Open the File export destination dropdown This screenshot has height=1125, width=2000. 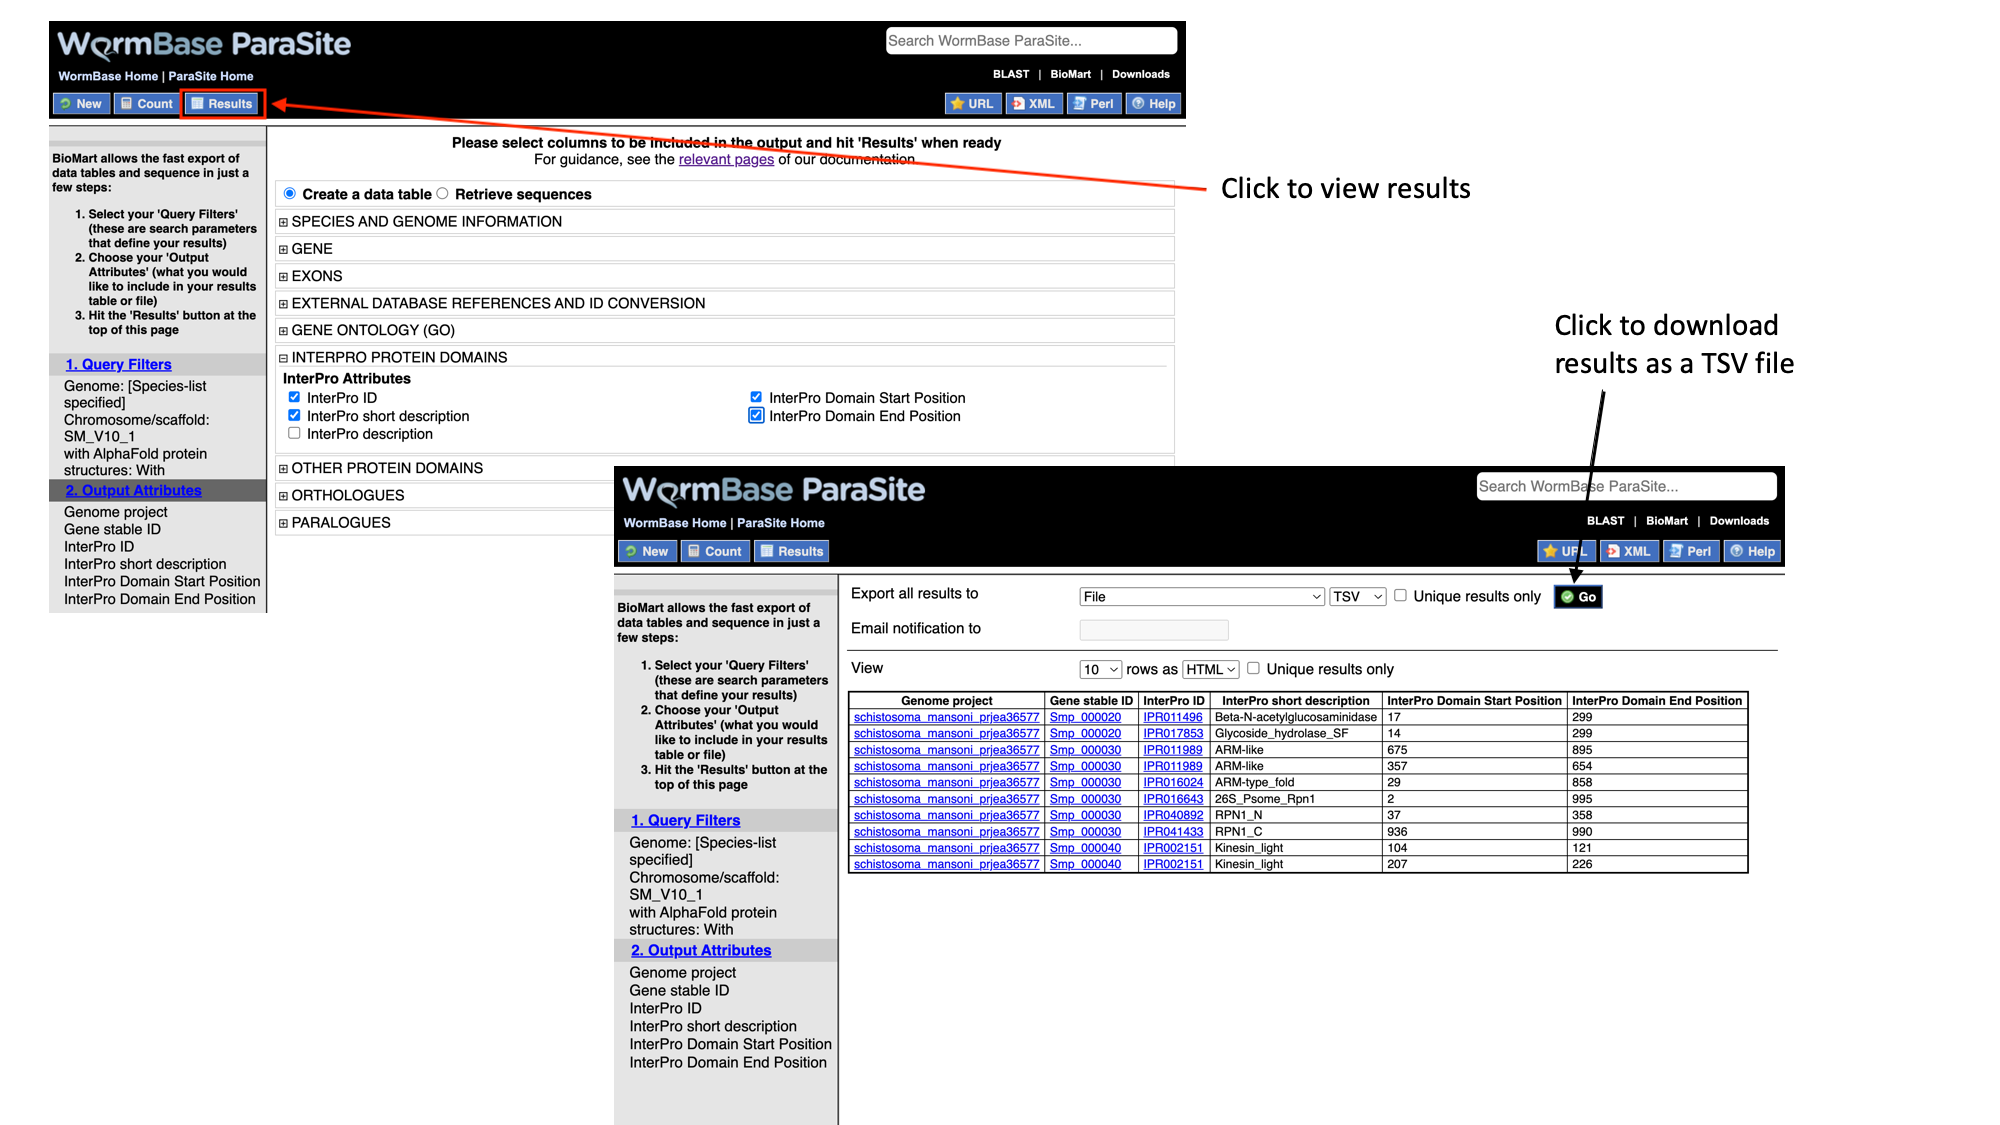pos(1202,597)
